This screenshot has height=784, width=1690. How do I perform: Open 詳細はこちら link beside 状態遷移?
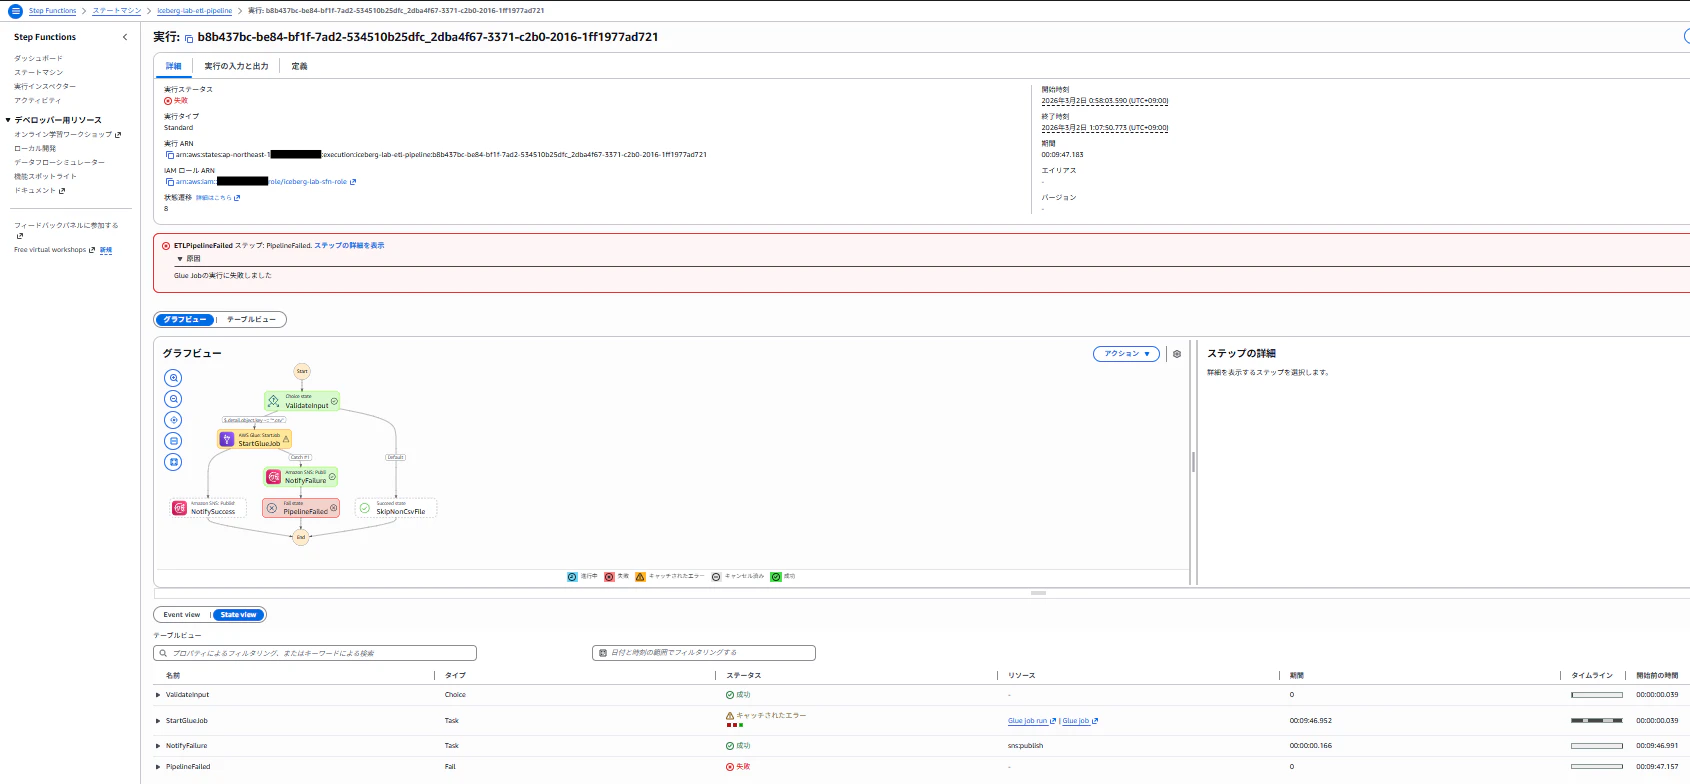click(x=218, y=198)
